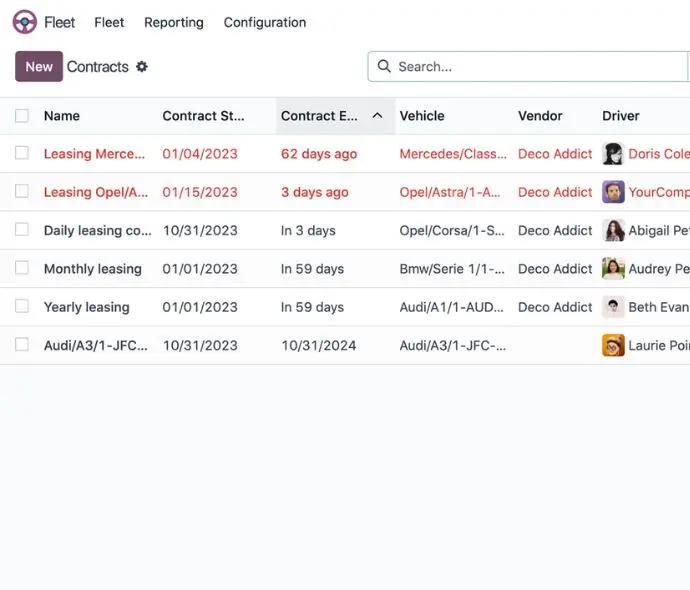Sort by the Vendor column header

tap(540, 116)
